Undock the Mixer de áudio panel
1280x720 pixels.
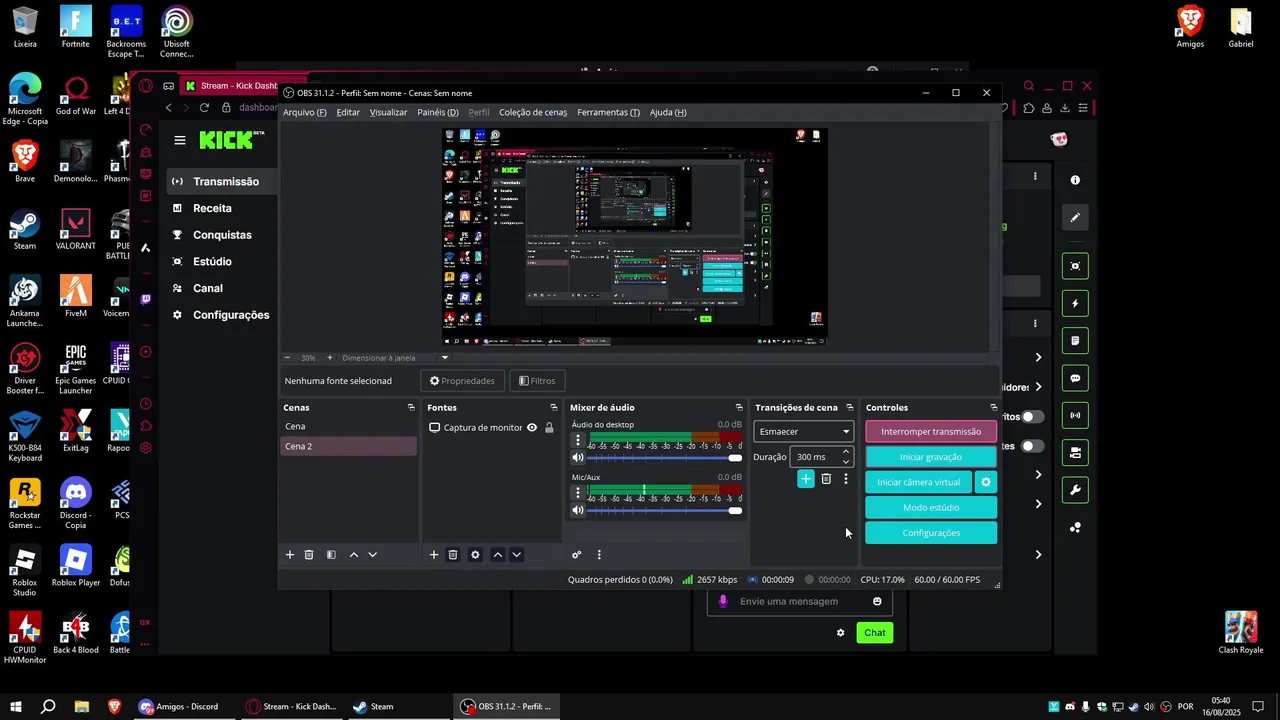[739, 407]
